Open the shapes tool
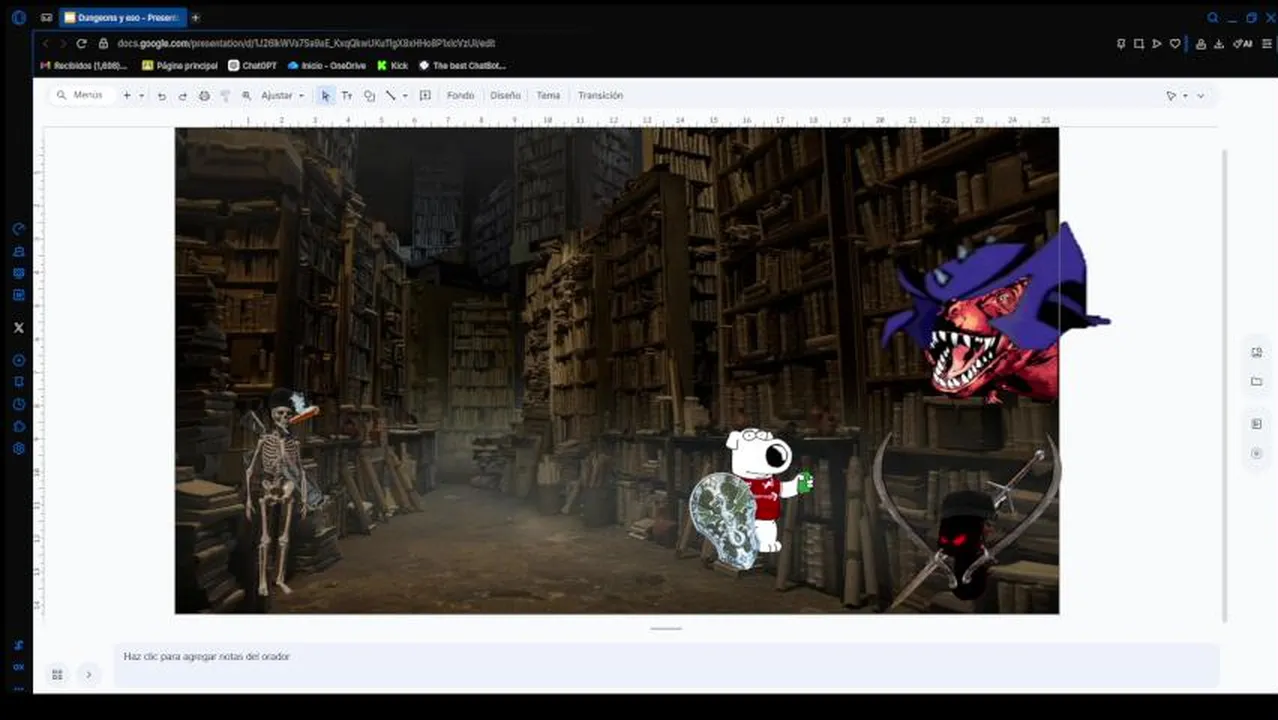 click(x=369, y=96)
